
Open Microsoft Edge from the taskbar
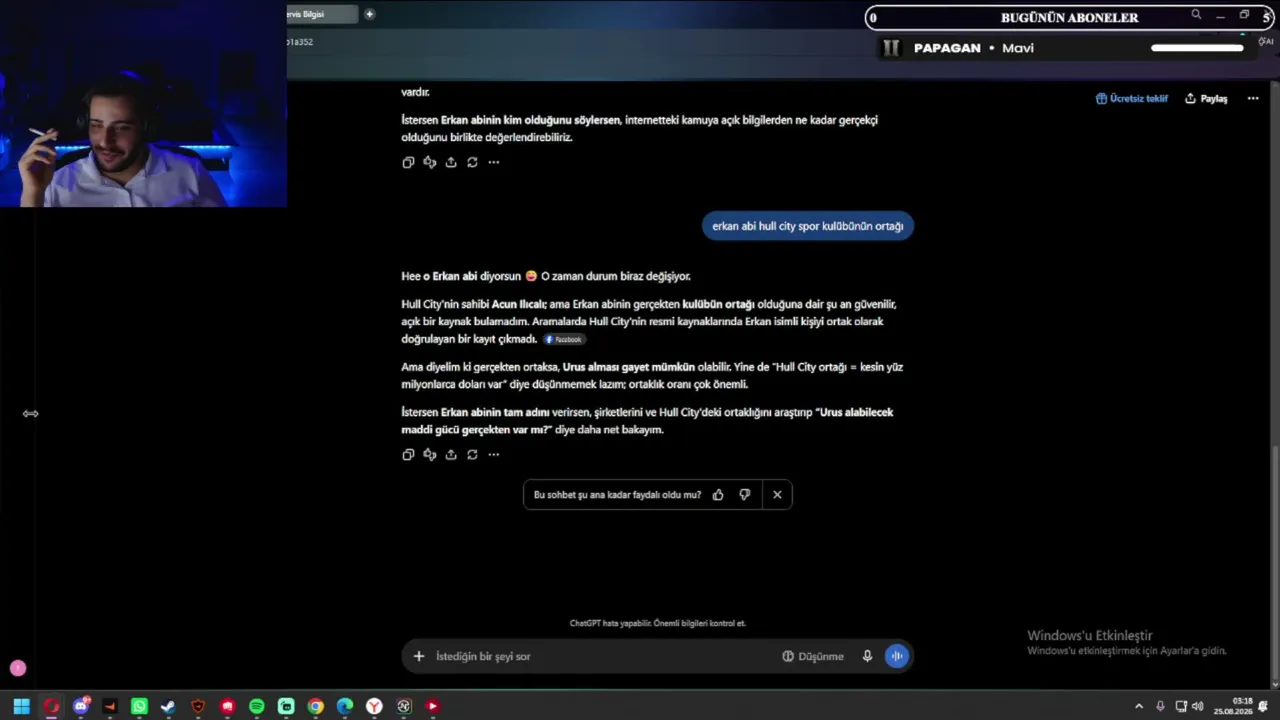(x=345, y=707)
